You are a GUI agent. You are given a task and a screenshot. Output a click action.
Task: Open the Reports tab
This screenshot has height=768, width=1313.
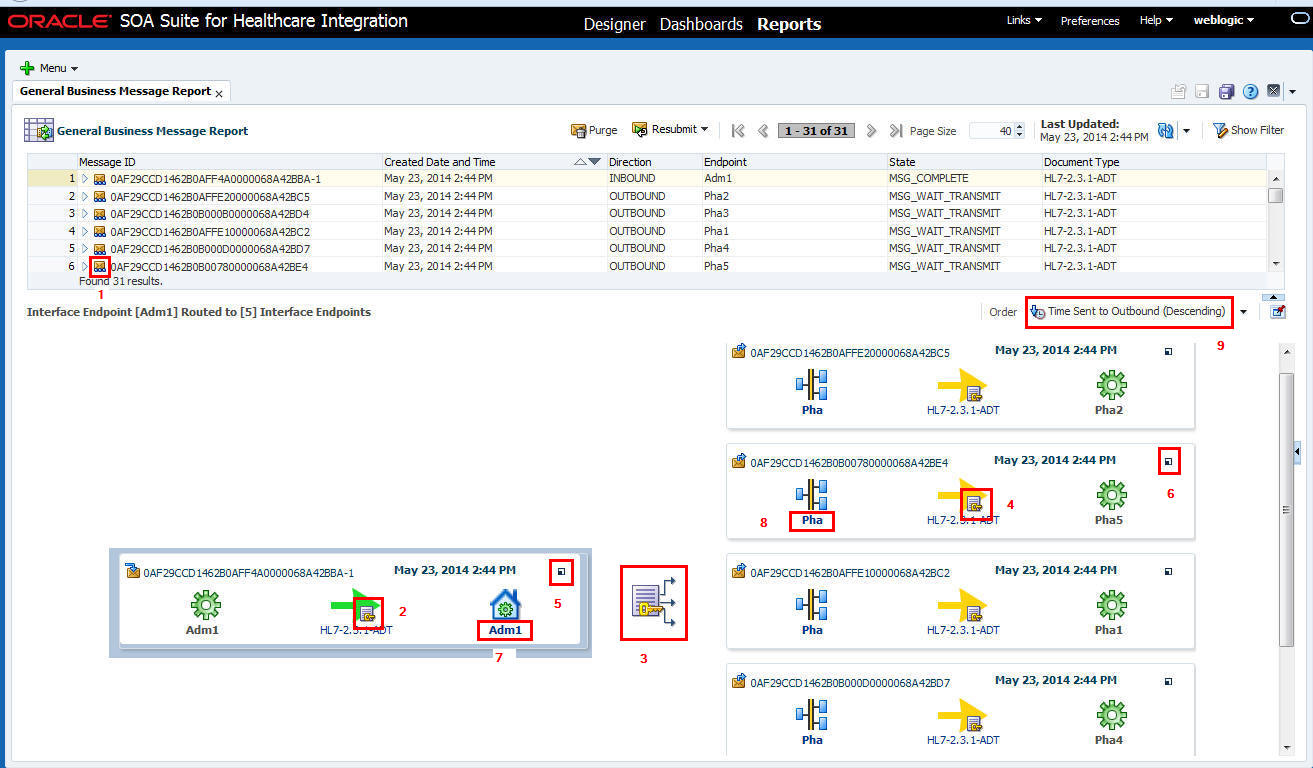(x=789, y=24)
